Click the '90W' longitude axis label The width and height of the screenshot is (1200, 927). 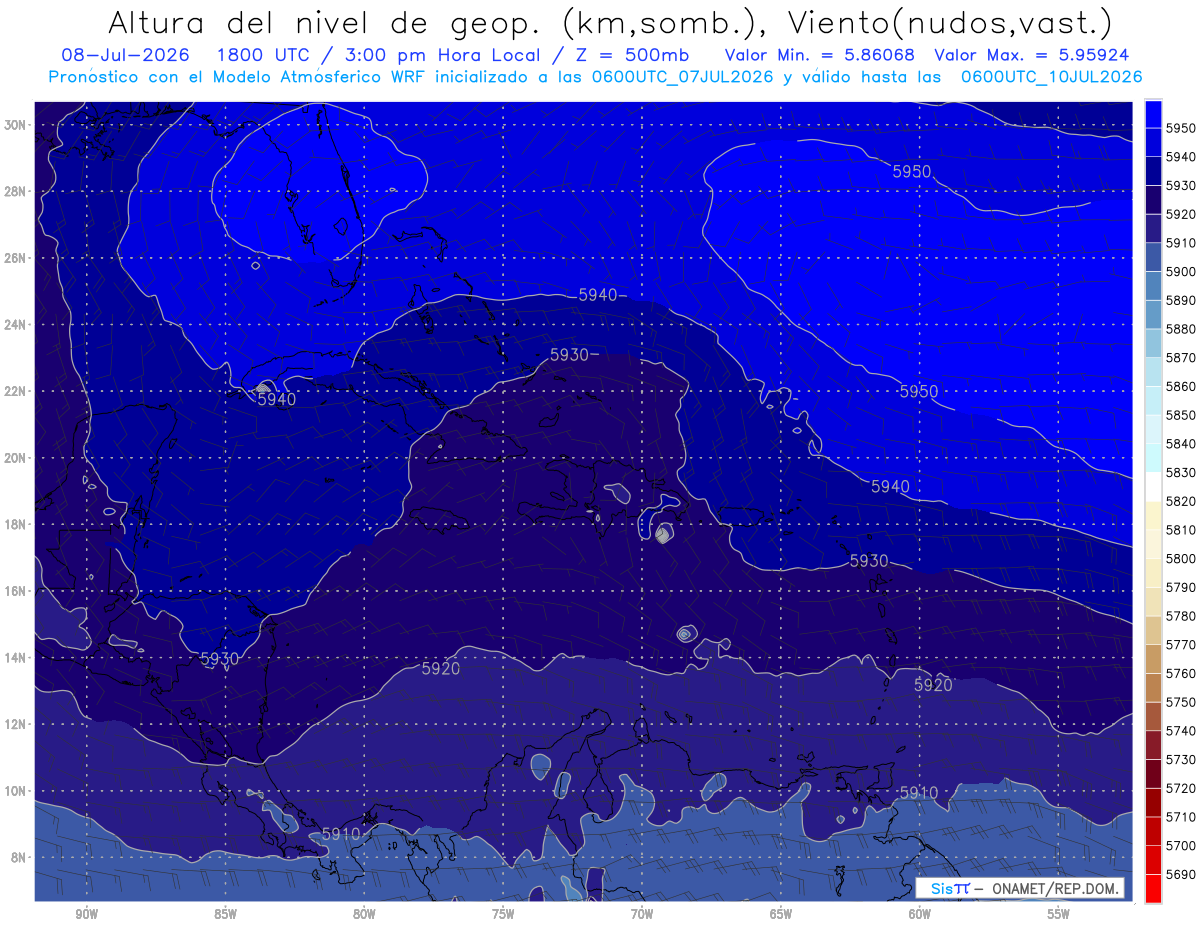point(86,914)
